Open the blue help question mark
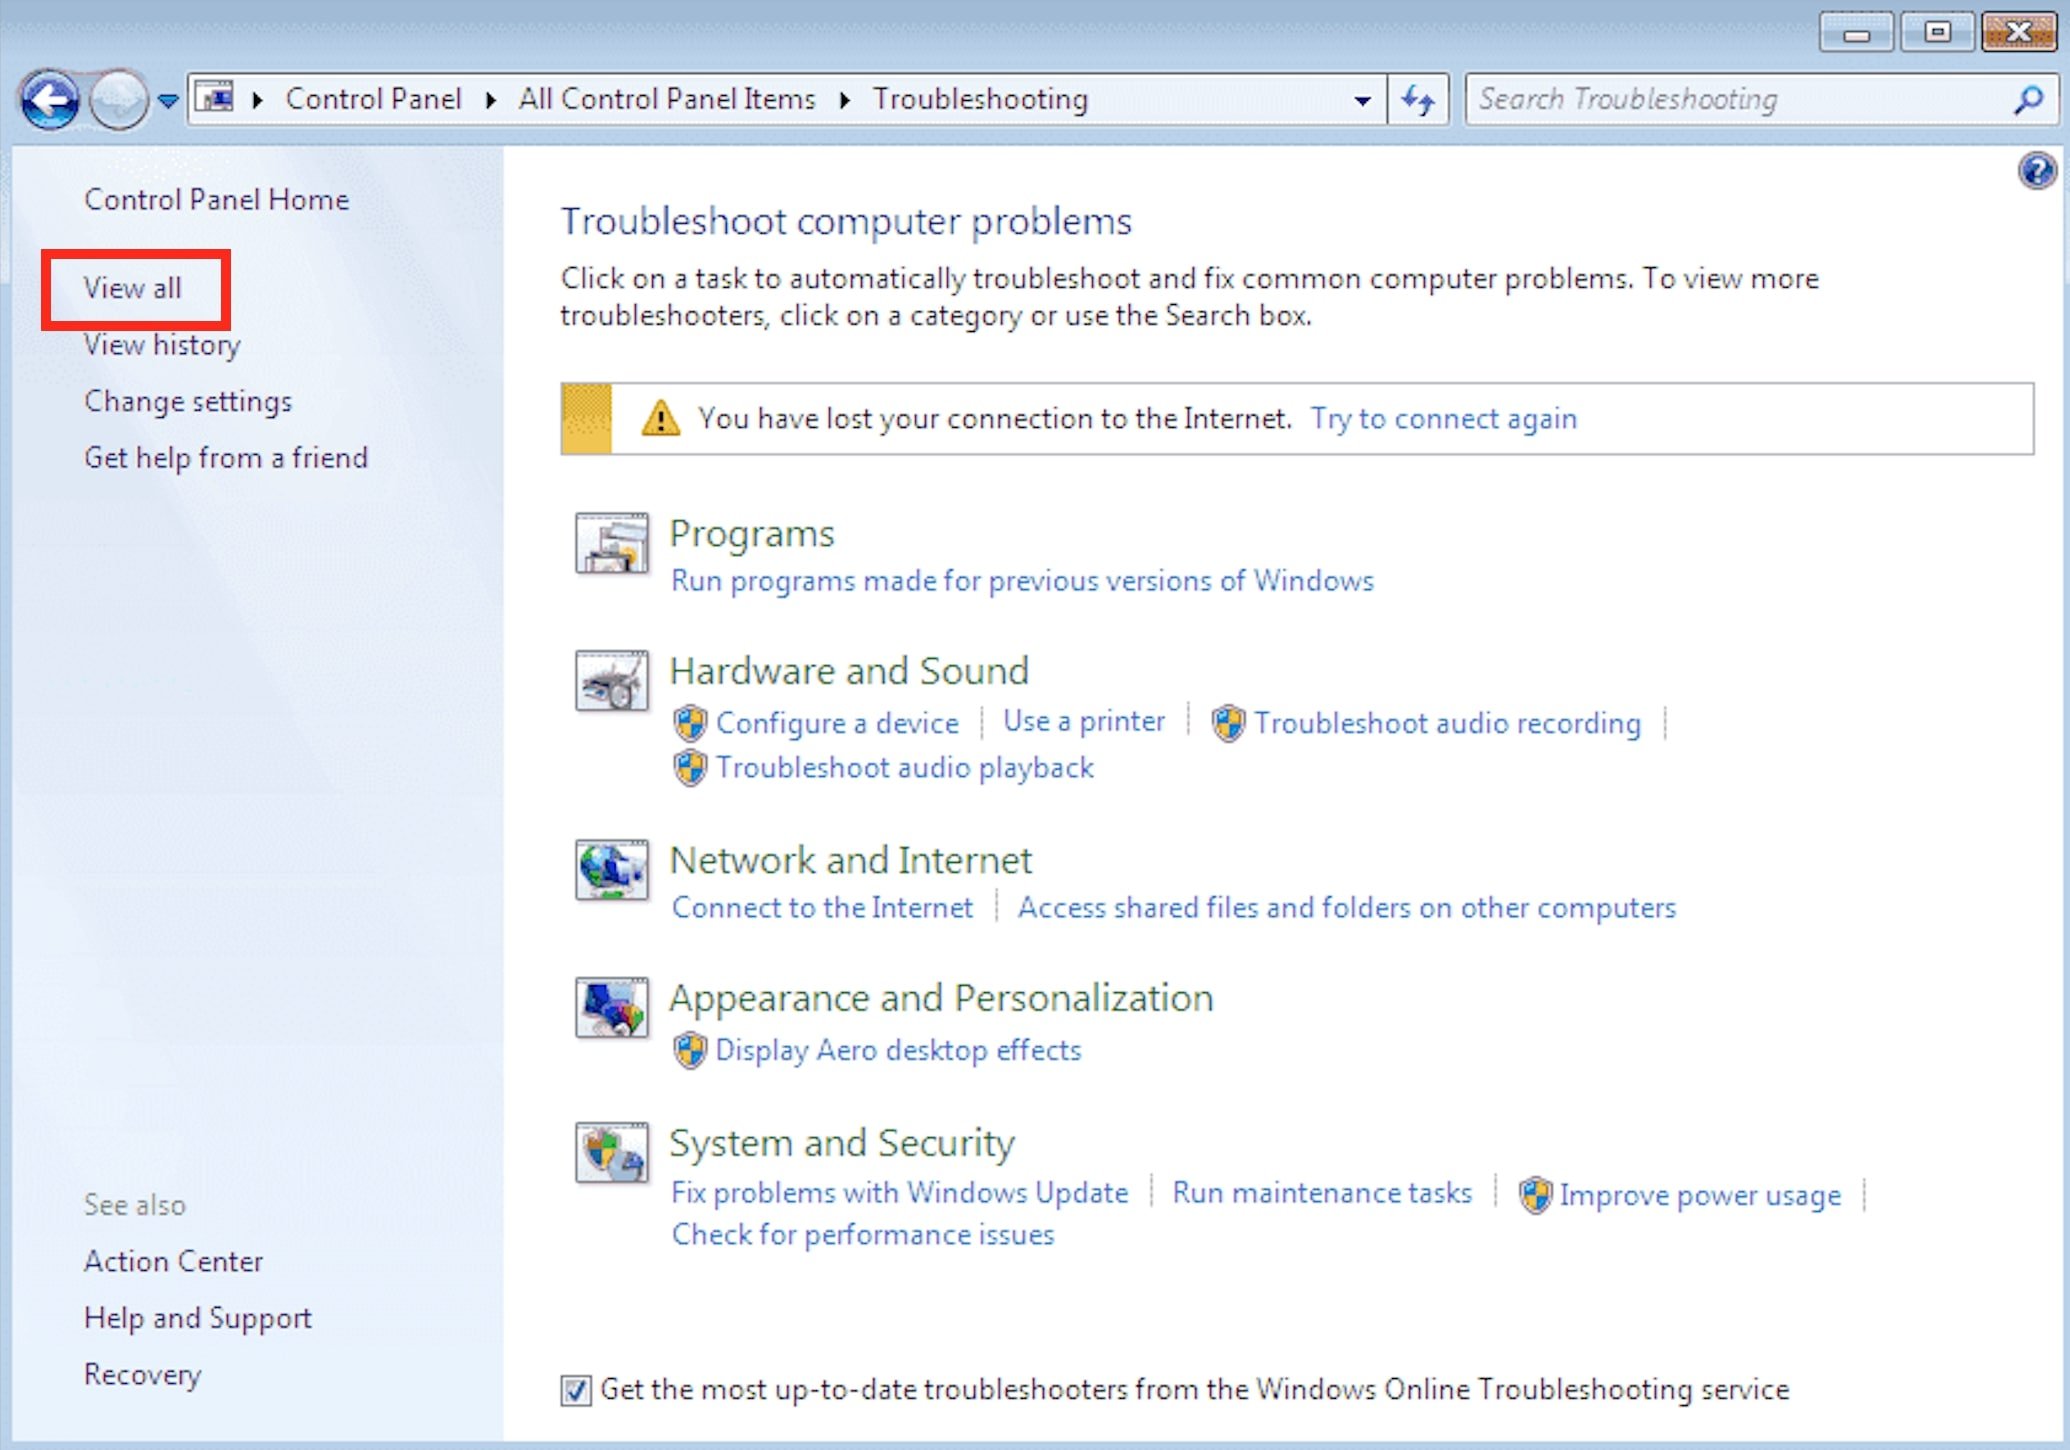 coord(2036,171)
